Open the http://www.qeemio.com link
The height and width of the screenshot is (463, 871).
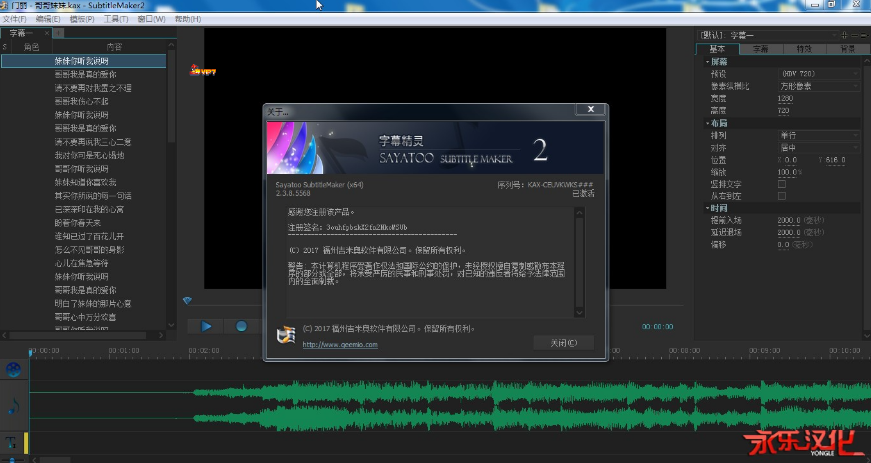coord(340,345)
